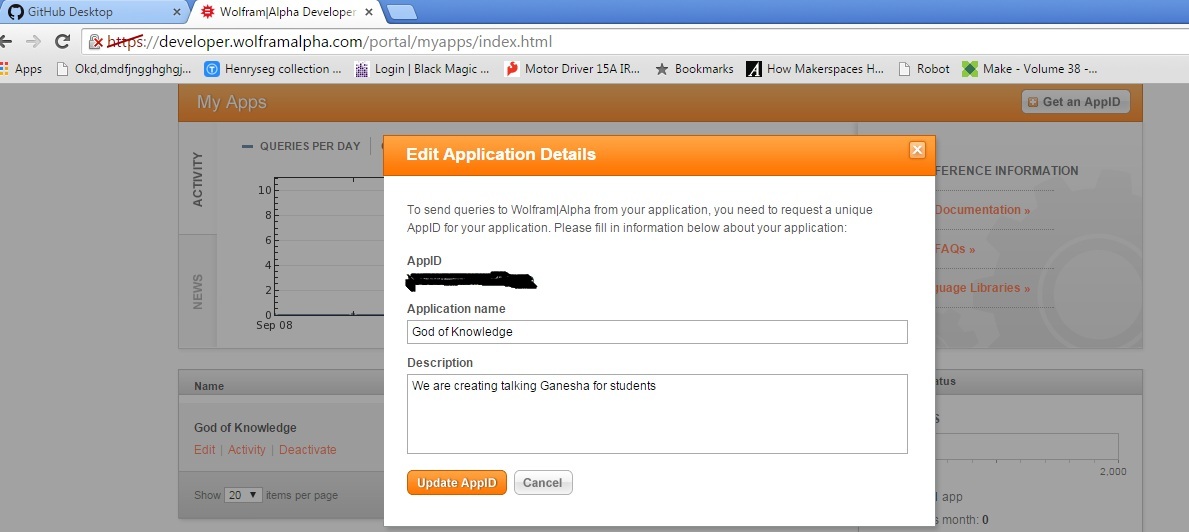Click the FAQs link

pyautogui.click(x=955, y=249)
